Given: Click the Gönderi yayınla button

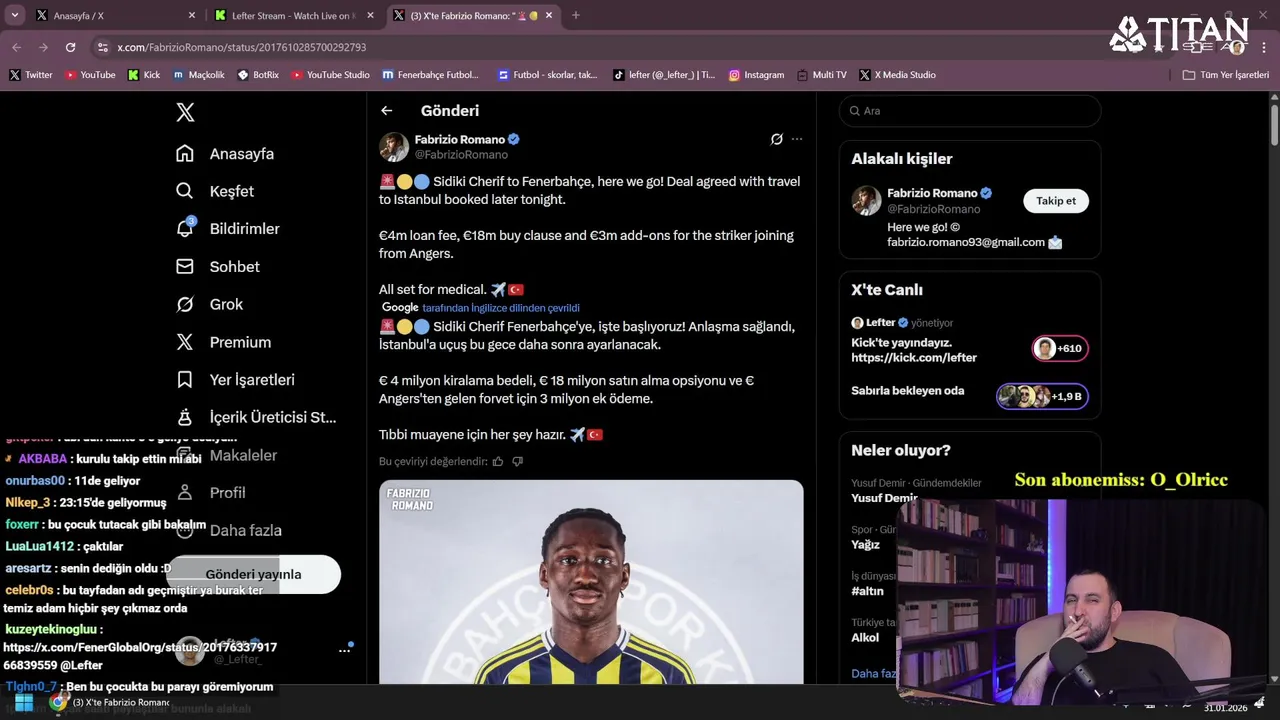Looking at the screenshot, I should [253, 574].
